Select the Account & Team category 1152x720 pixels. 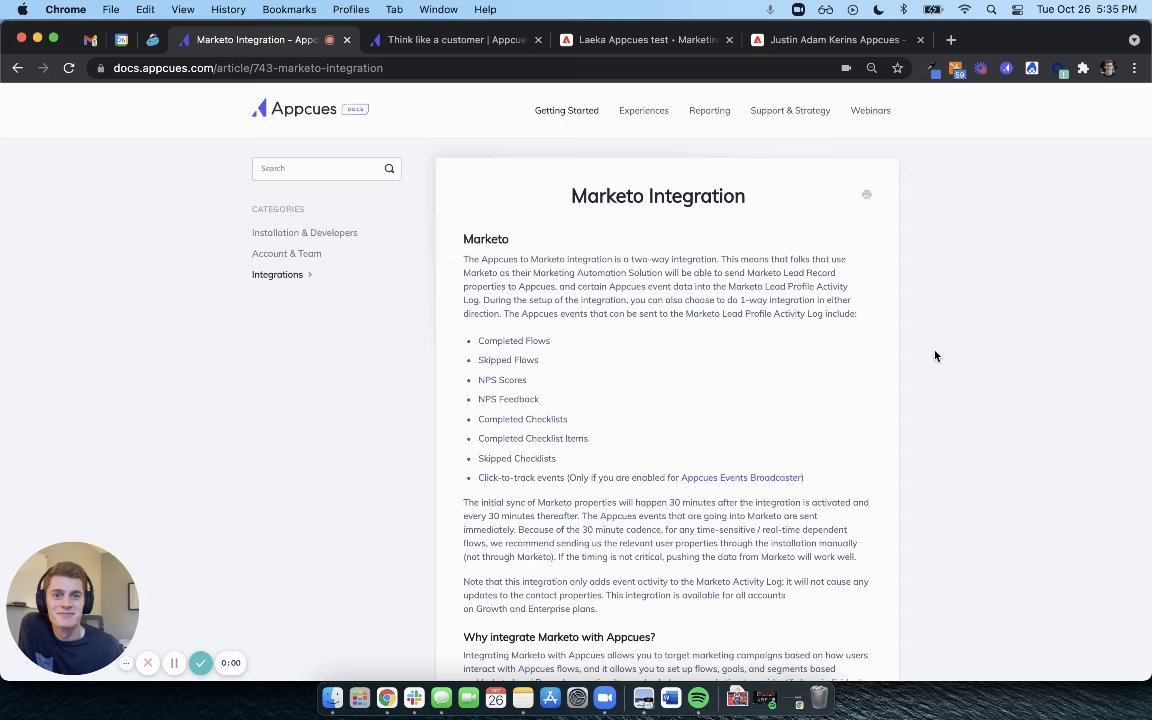click(x=287, y=253)
